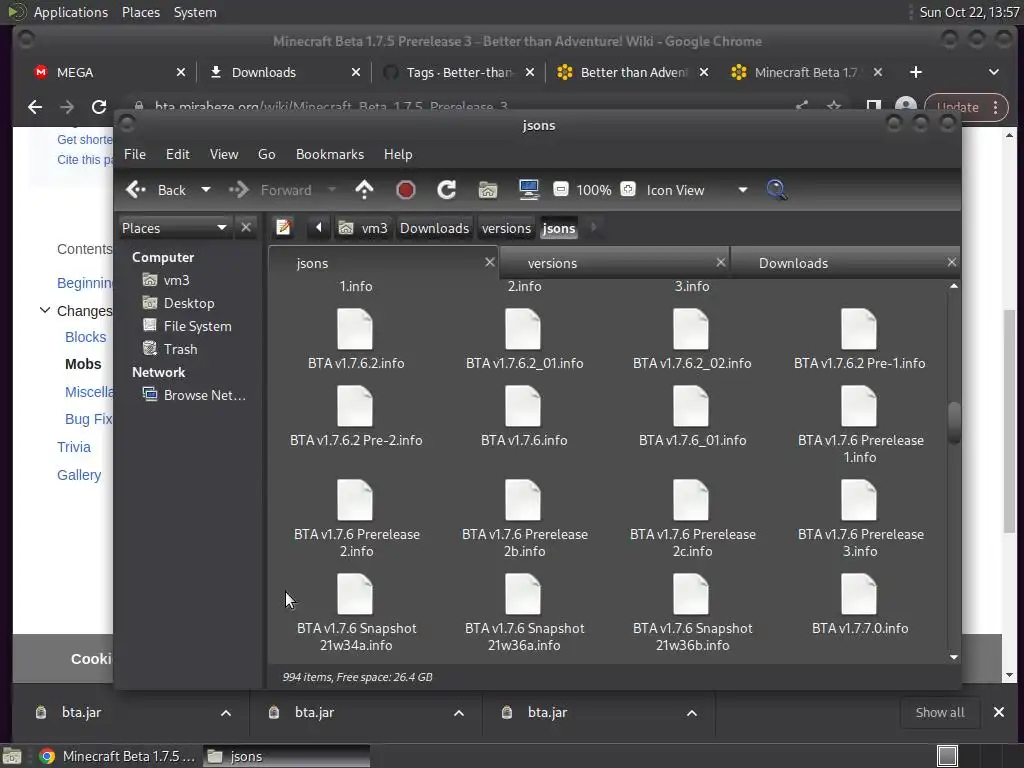Open the Mobs link in wiki contents
The height and width of the screenshot is (768, 1024).
83,364
